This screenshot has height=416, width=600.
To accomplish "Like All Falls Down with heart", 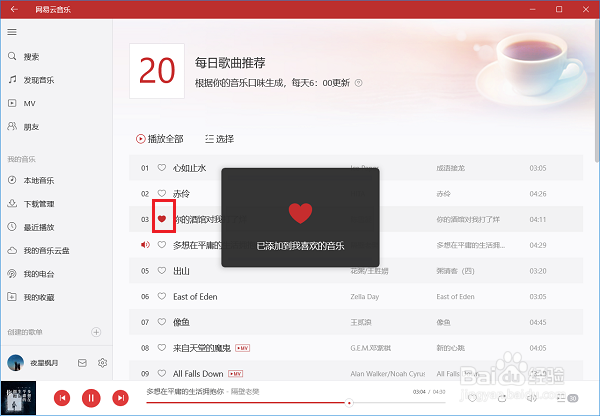I will coord(162,373).
